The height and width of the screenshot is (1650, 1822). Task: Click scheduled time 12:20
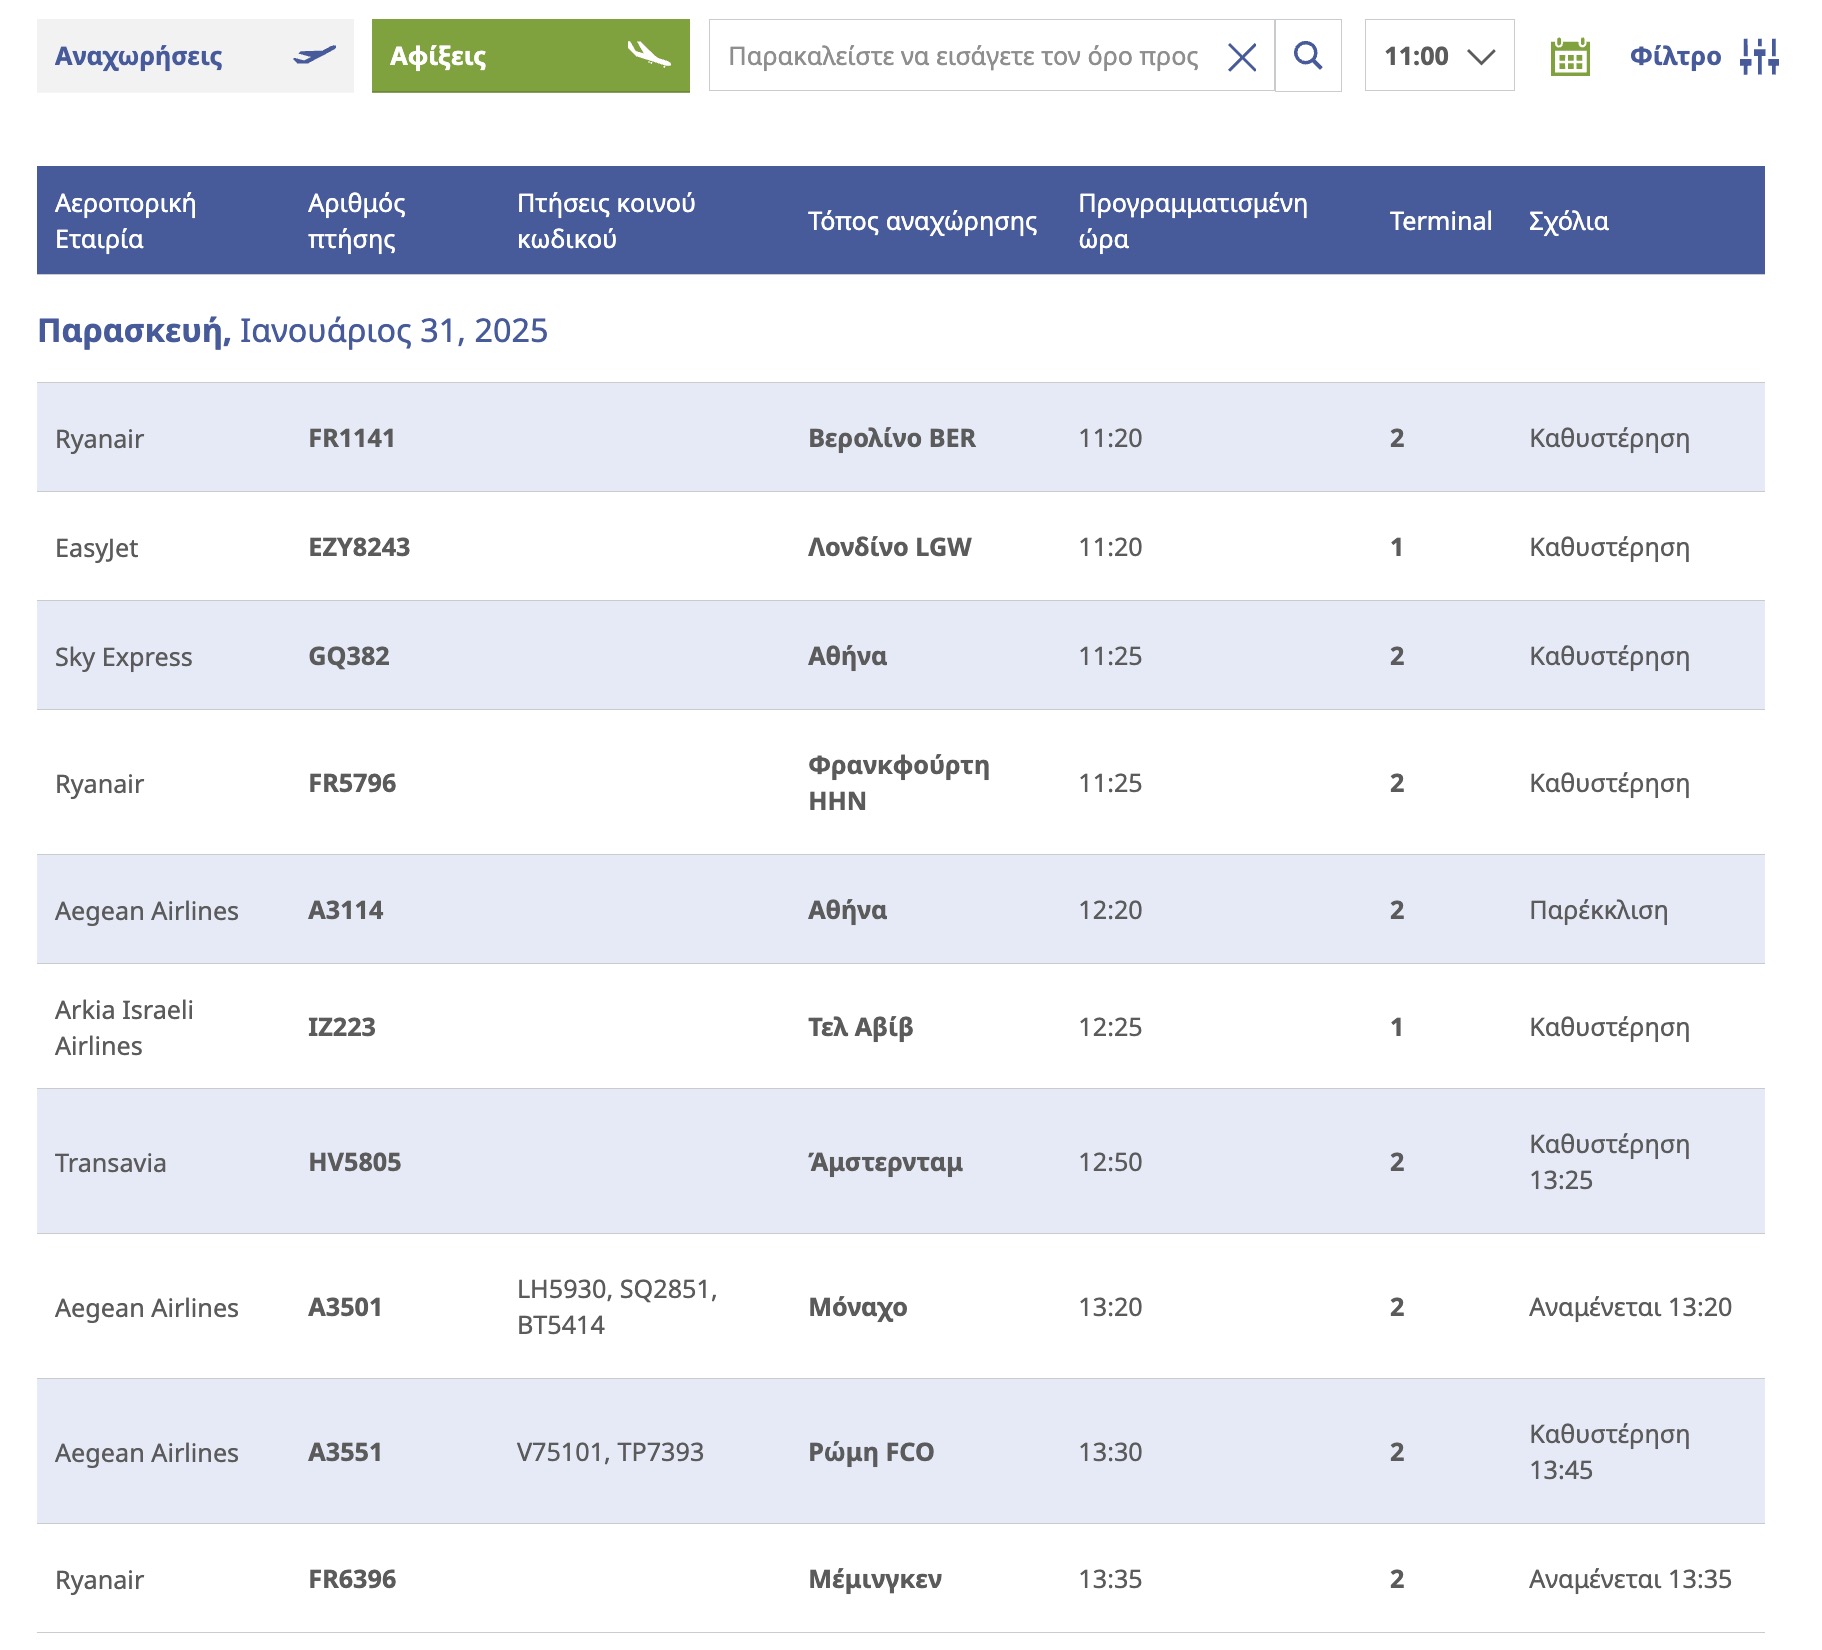(1110, 910)
